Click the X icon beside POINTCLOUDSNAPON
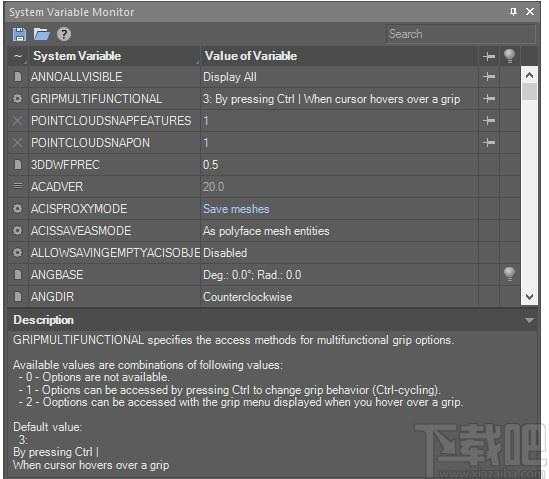549x479 pixels. click(18, 143)
